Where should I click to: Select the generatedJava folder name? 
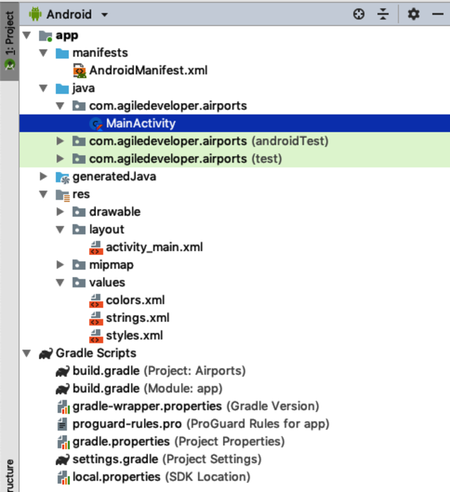tap(114, 176)
